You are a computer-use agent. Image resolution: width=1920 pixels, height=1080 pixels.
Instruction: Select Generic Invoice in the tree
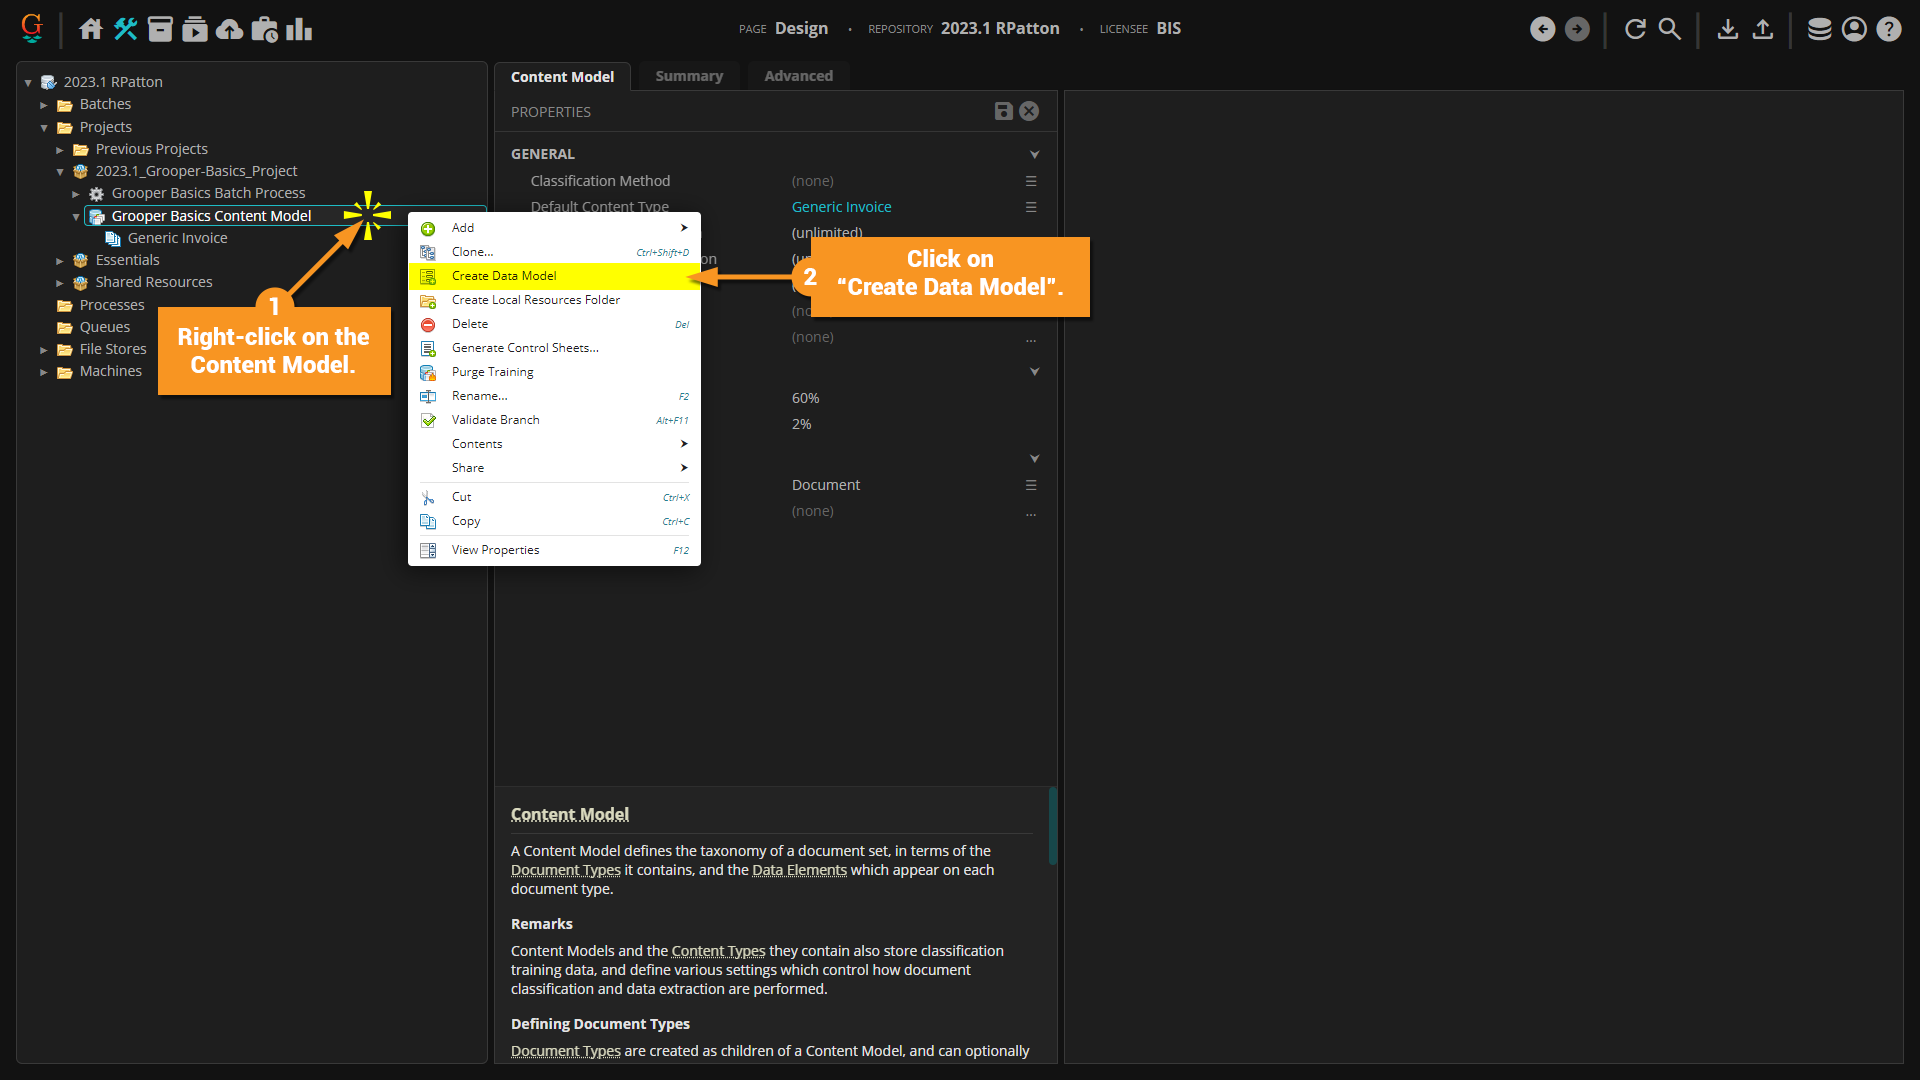click(177, 238)
